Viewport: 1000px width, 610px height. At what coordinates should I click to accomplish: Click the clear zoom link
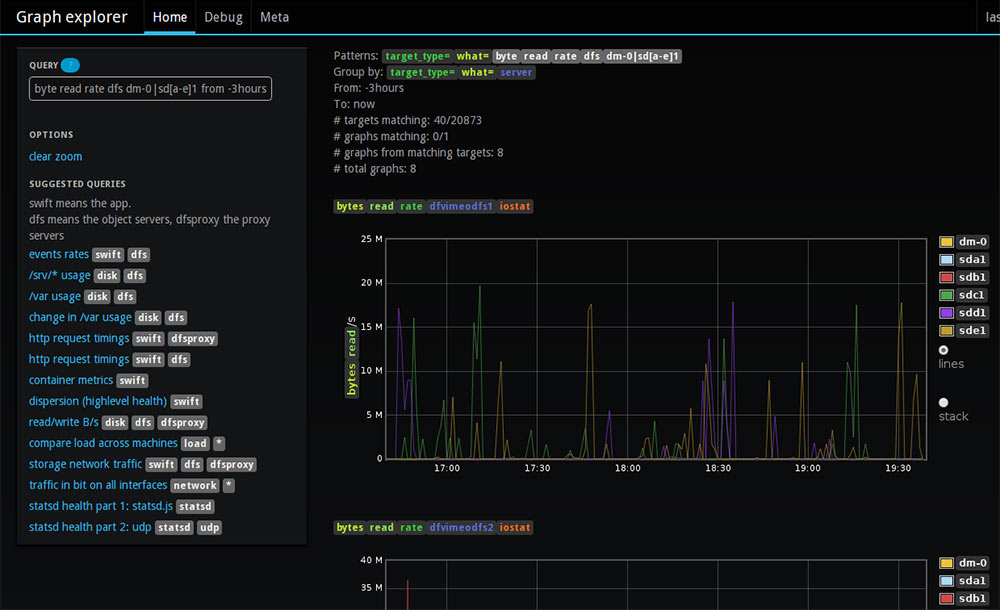pos(55,156)
